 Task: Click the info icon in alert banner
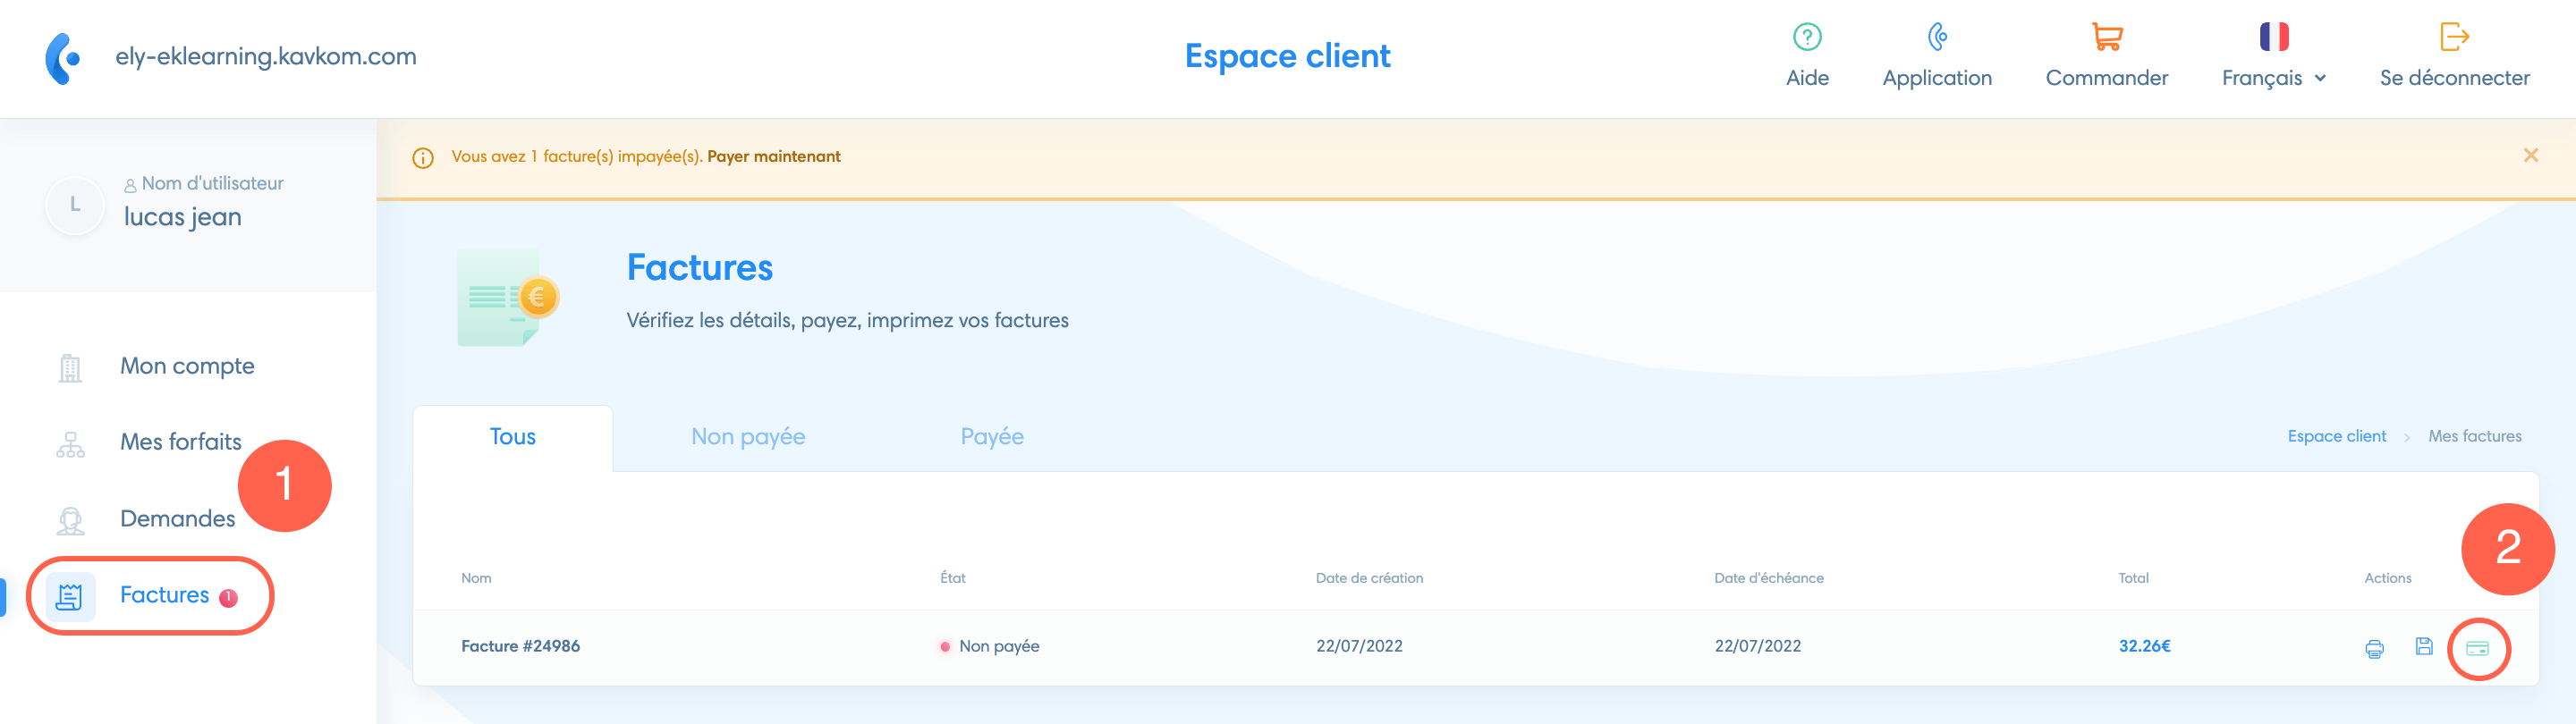point(423,158)
